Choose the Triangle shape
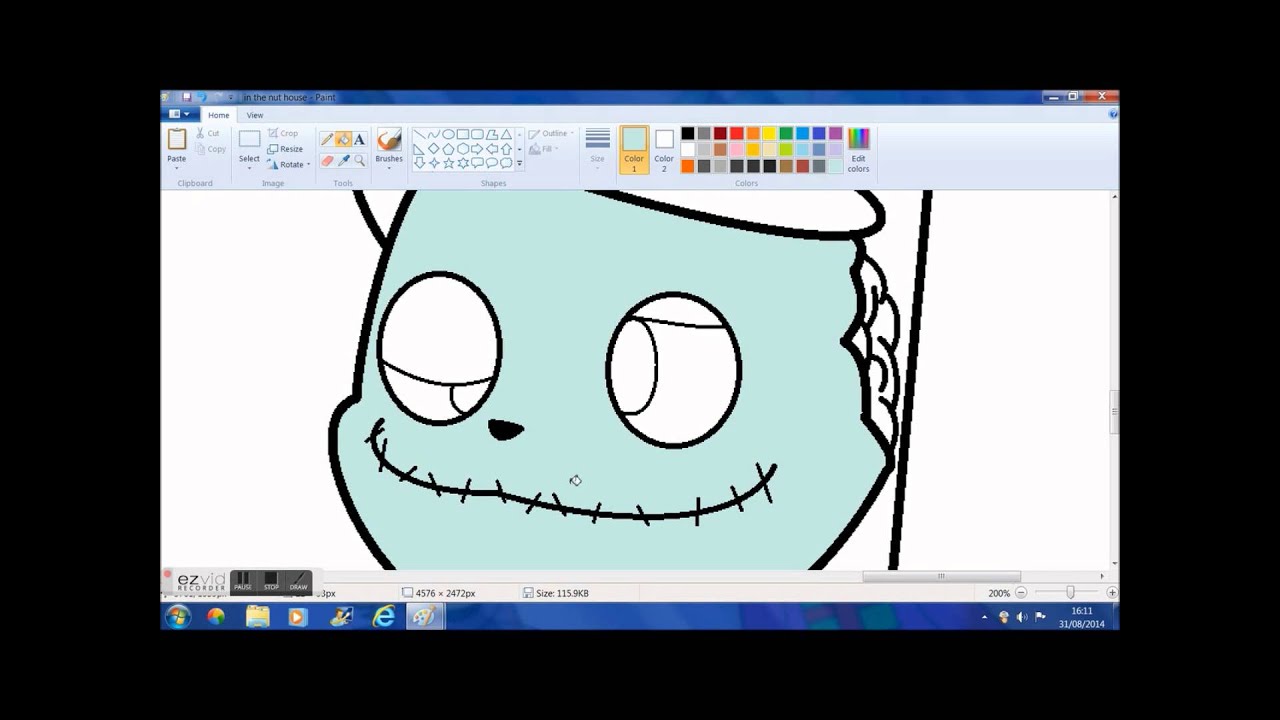The width and height of the screenshot is (1280, 720). [506, 134]
